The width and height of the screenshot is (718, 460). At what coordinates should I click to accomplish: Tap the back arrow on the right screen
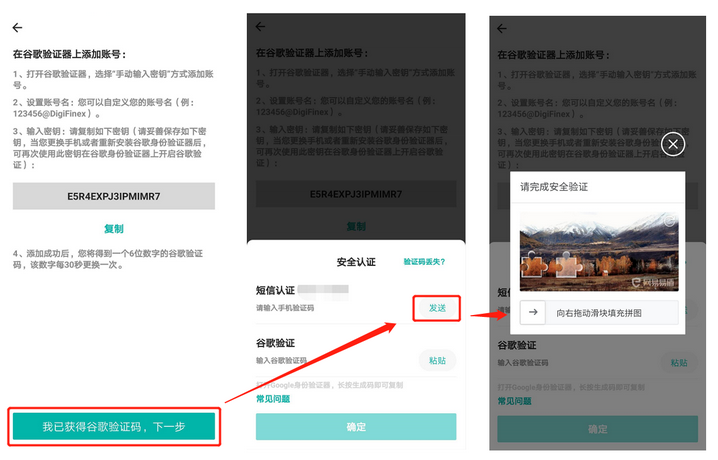(502, 28)
